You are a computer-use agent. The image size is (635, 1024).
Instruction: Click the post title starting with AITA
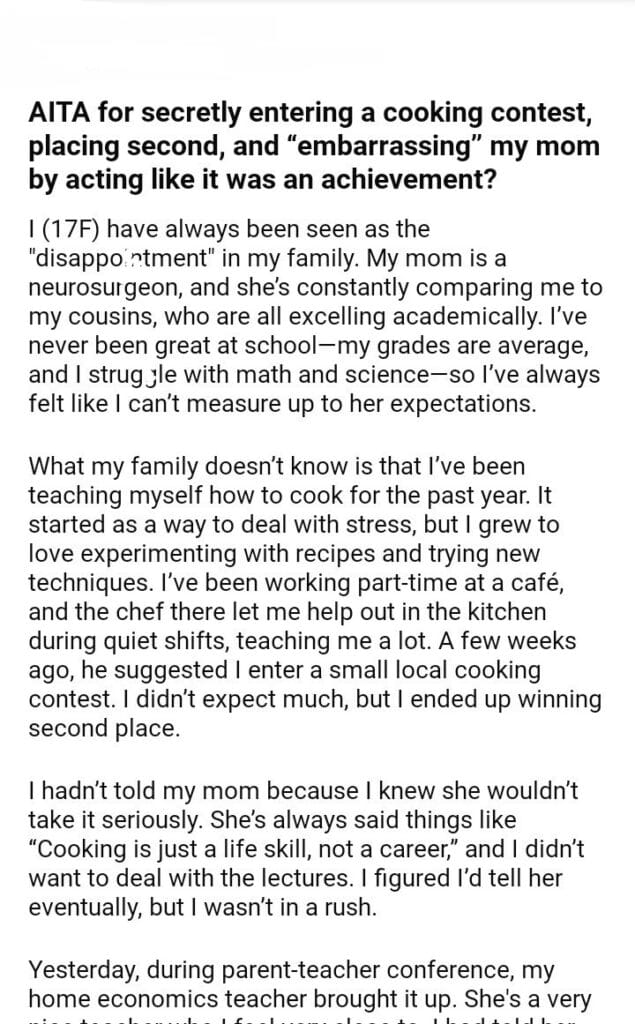click(314, 147)
